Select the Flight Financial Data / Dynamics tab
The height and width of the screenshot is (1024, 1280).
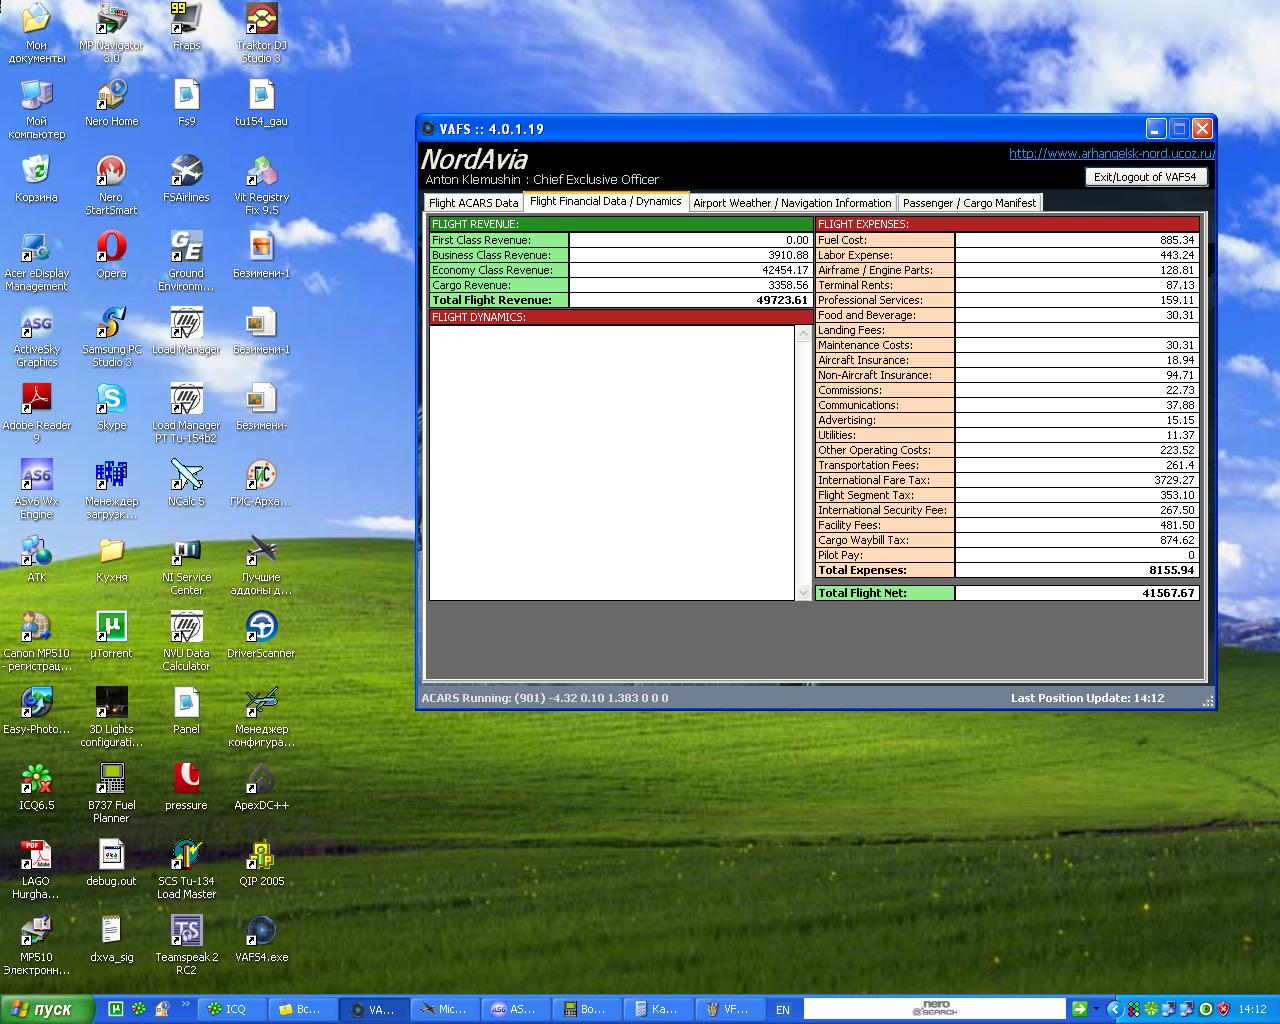pyautogui.click(x=606, y=201)
